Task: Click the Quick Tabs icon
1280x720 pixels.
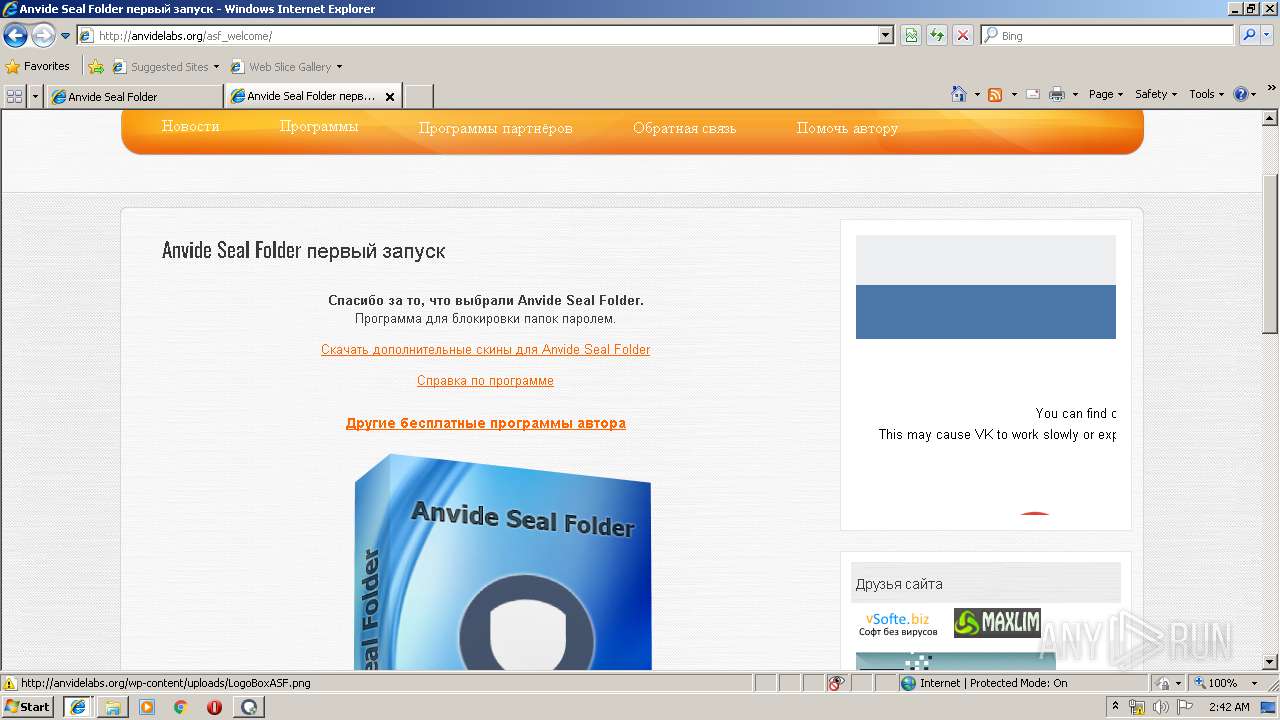Action: 15,96
